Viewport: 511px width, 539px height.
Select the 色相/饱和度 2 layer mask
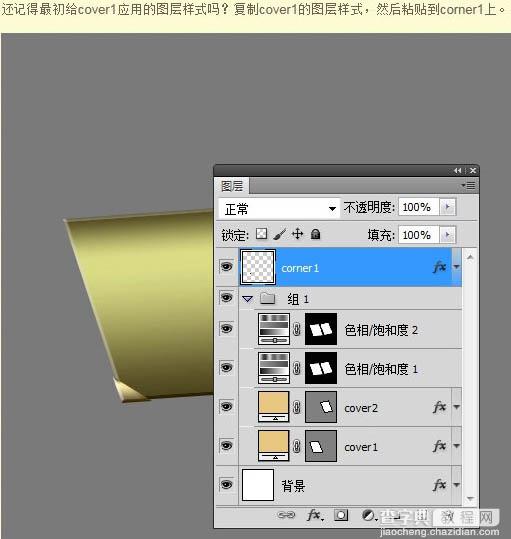[321, 329]
